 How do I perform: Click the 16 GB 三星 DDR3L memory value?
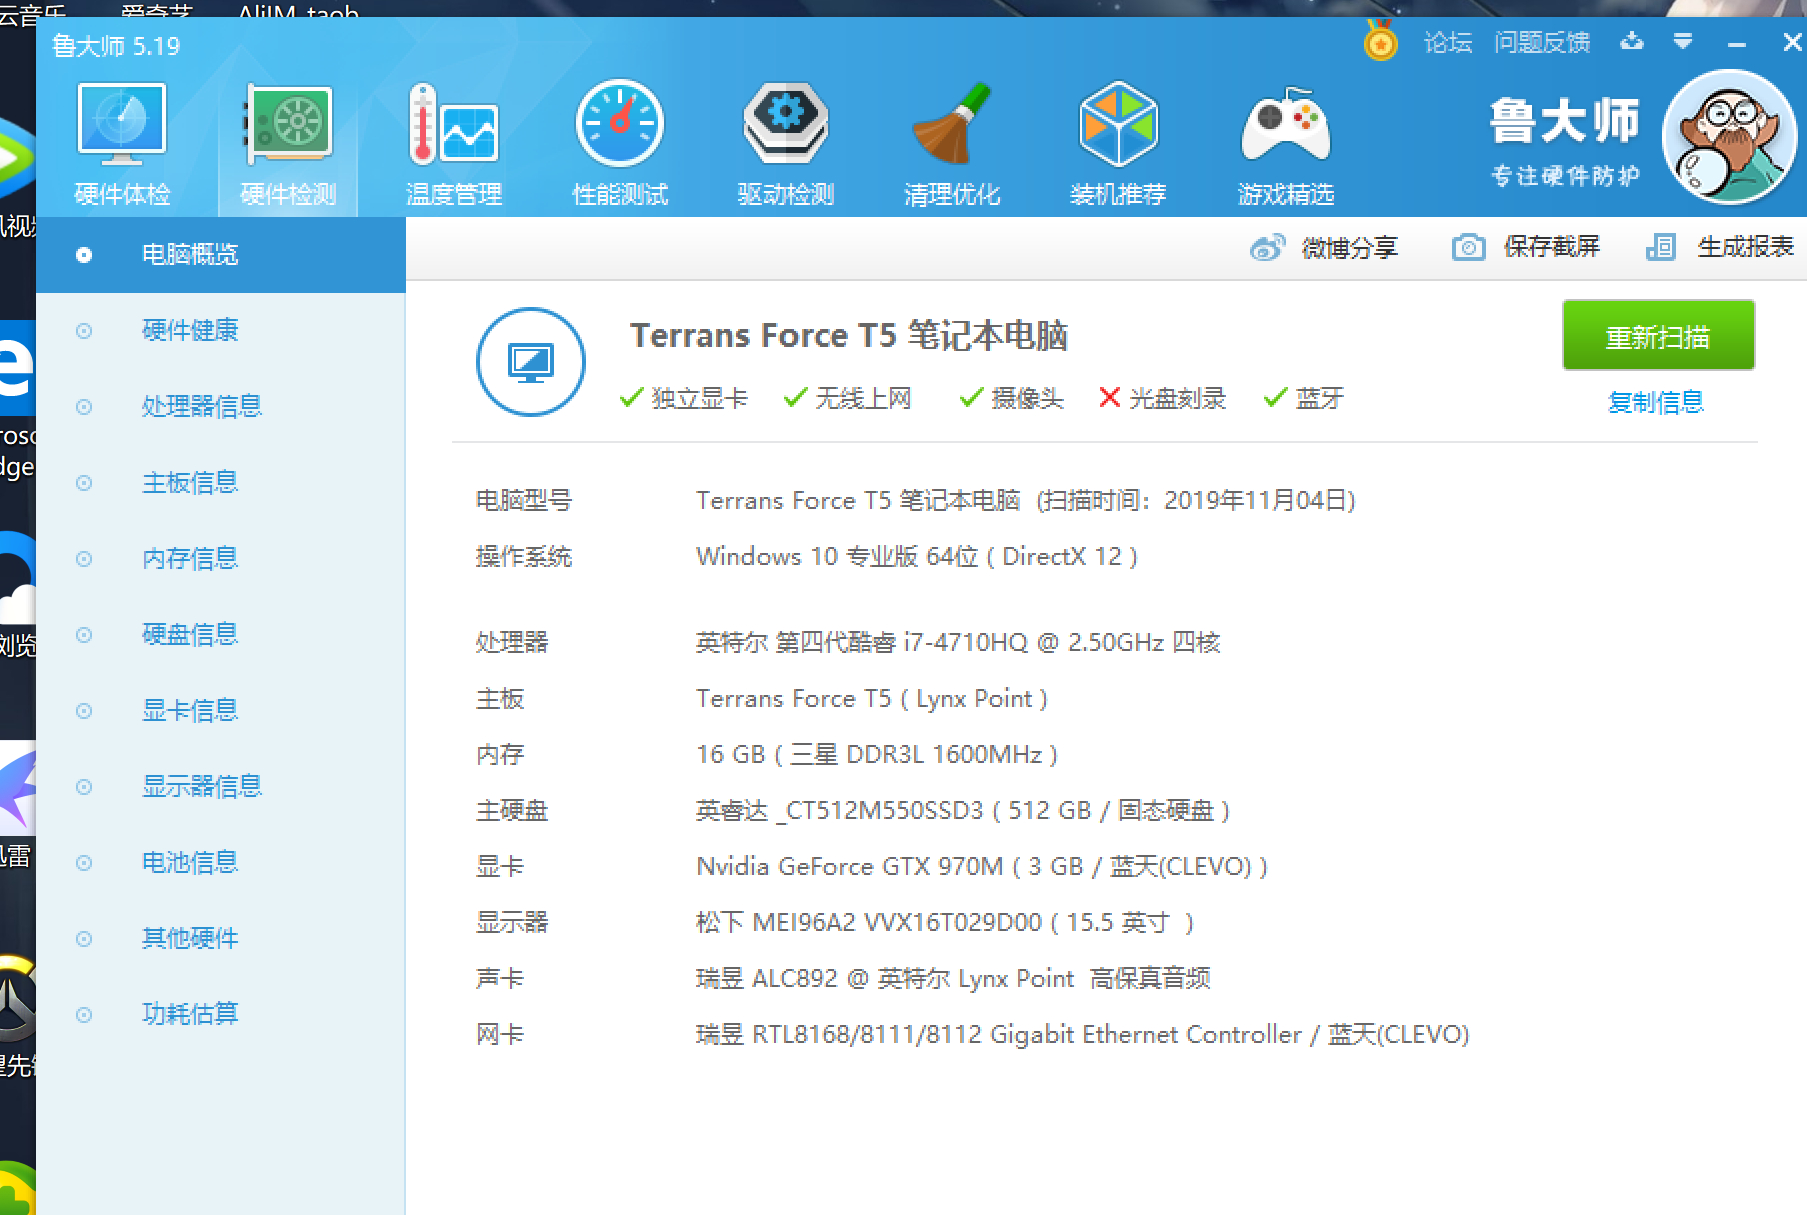coord(877,754)
